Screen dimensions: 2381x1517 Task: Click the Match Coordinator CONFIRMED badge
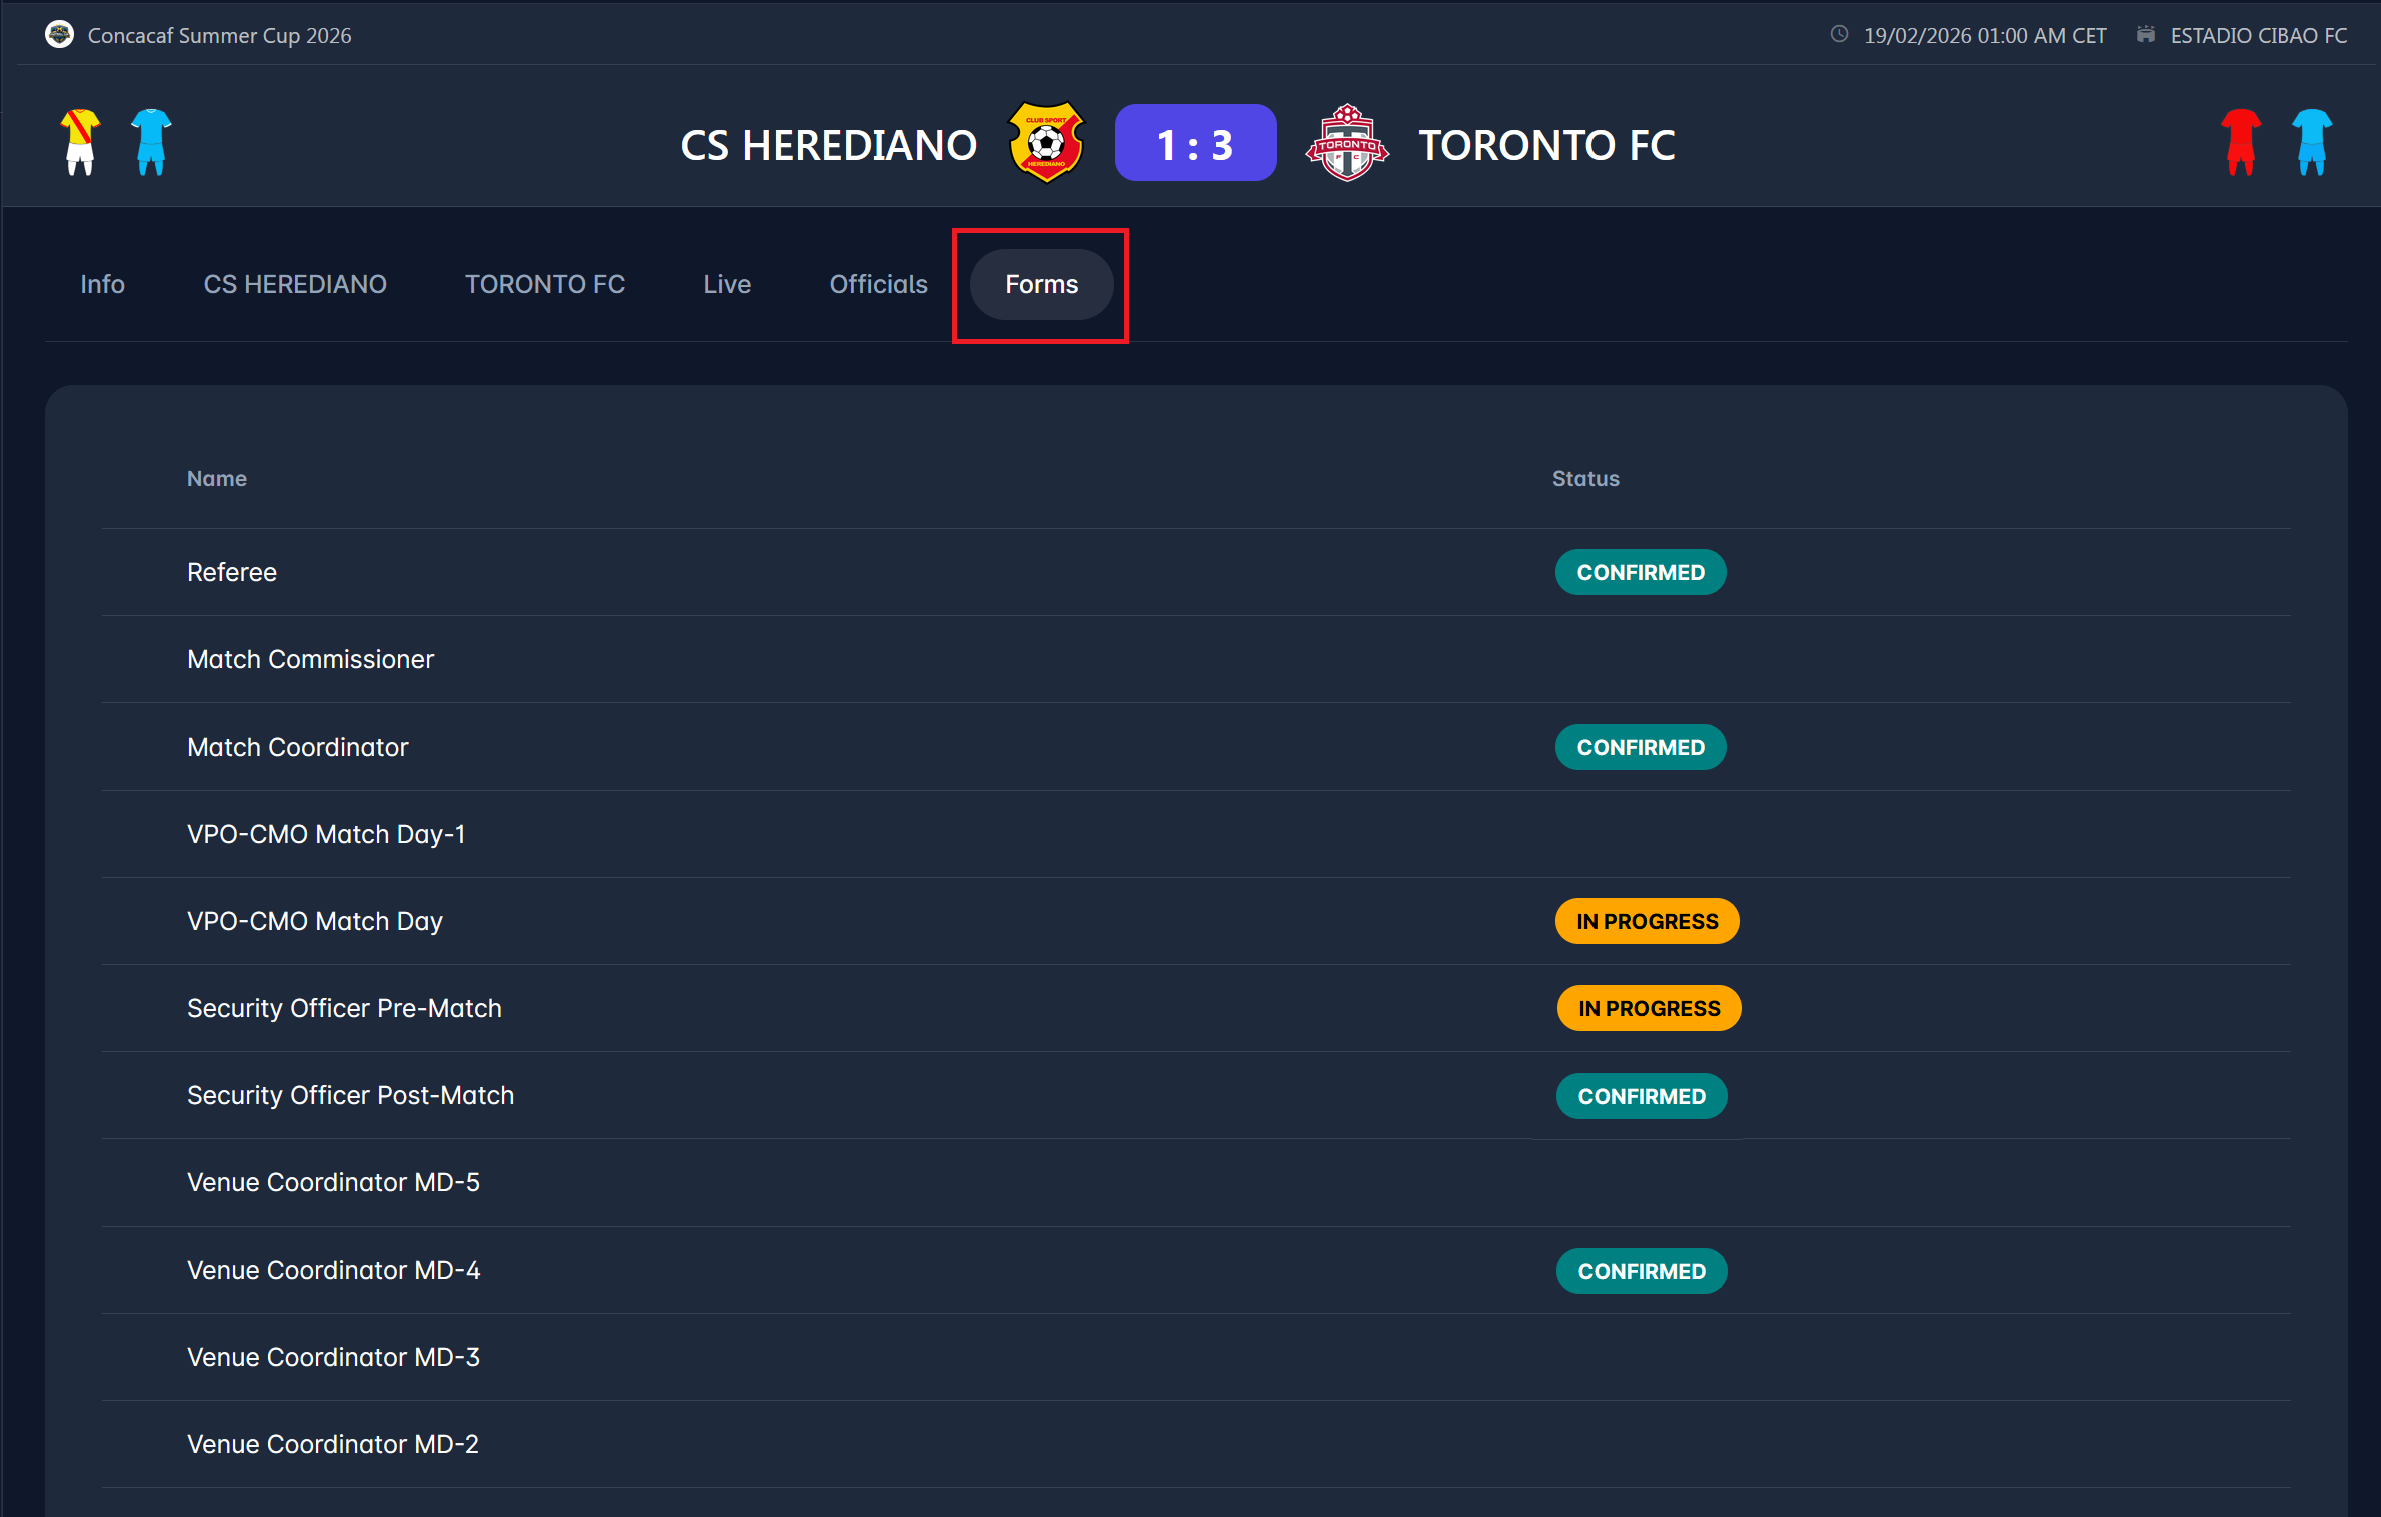click(x=1640, y=747)
